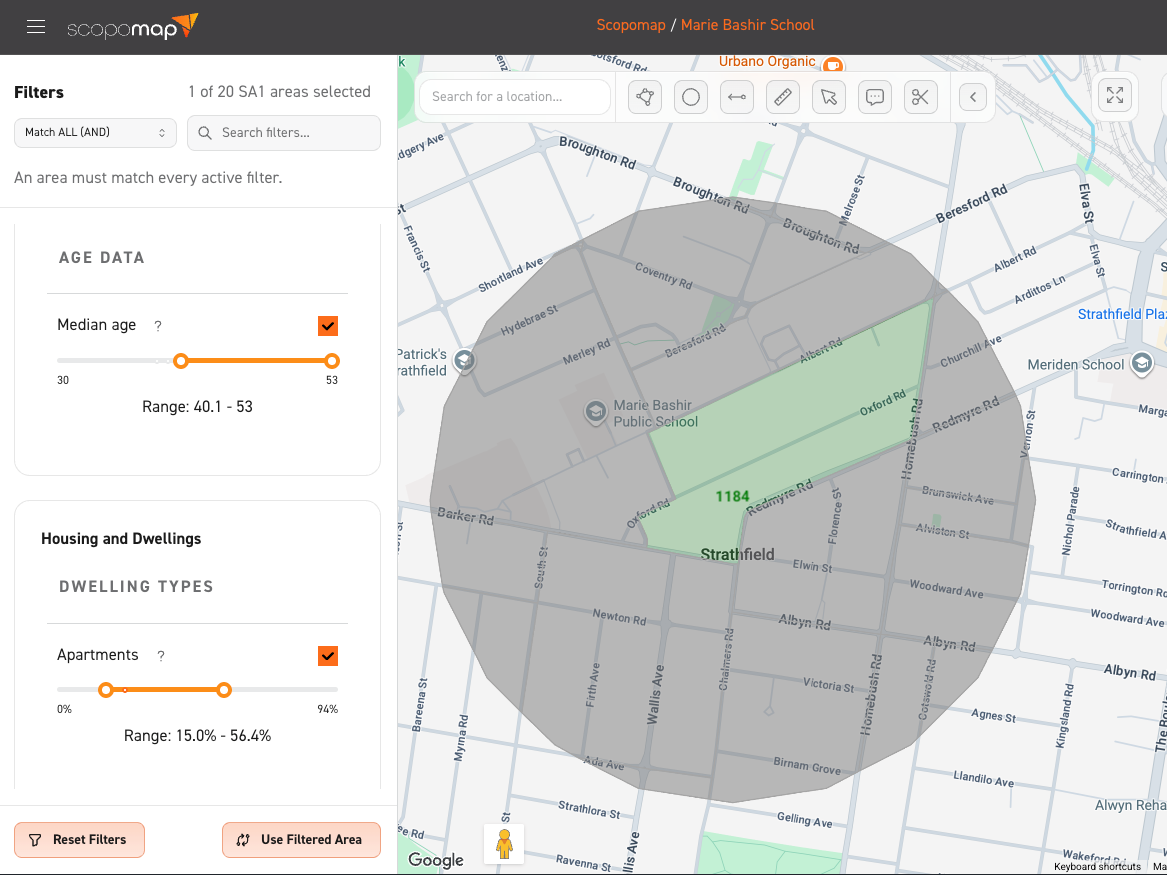Click the '1 of 20 SA1 areas selected' text
The width and height of the screenshot is (1167, 875).
point(279,92)
